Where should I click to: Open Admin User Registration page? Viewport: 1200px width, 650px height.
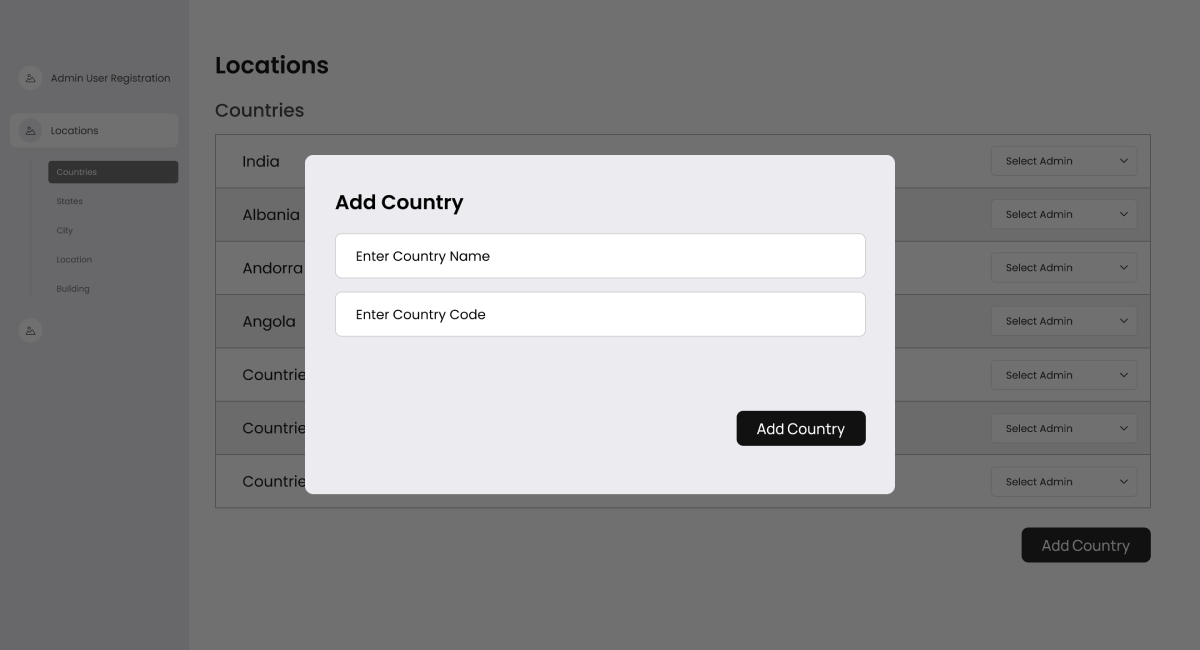111,78
